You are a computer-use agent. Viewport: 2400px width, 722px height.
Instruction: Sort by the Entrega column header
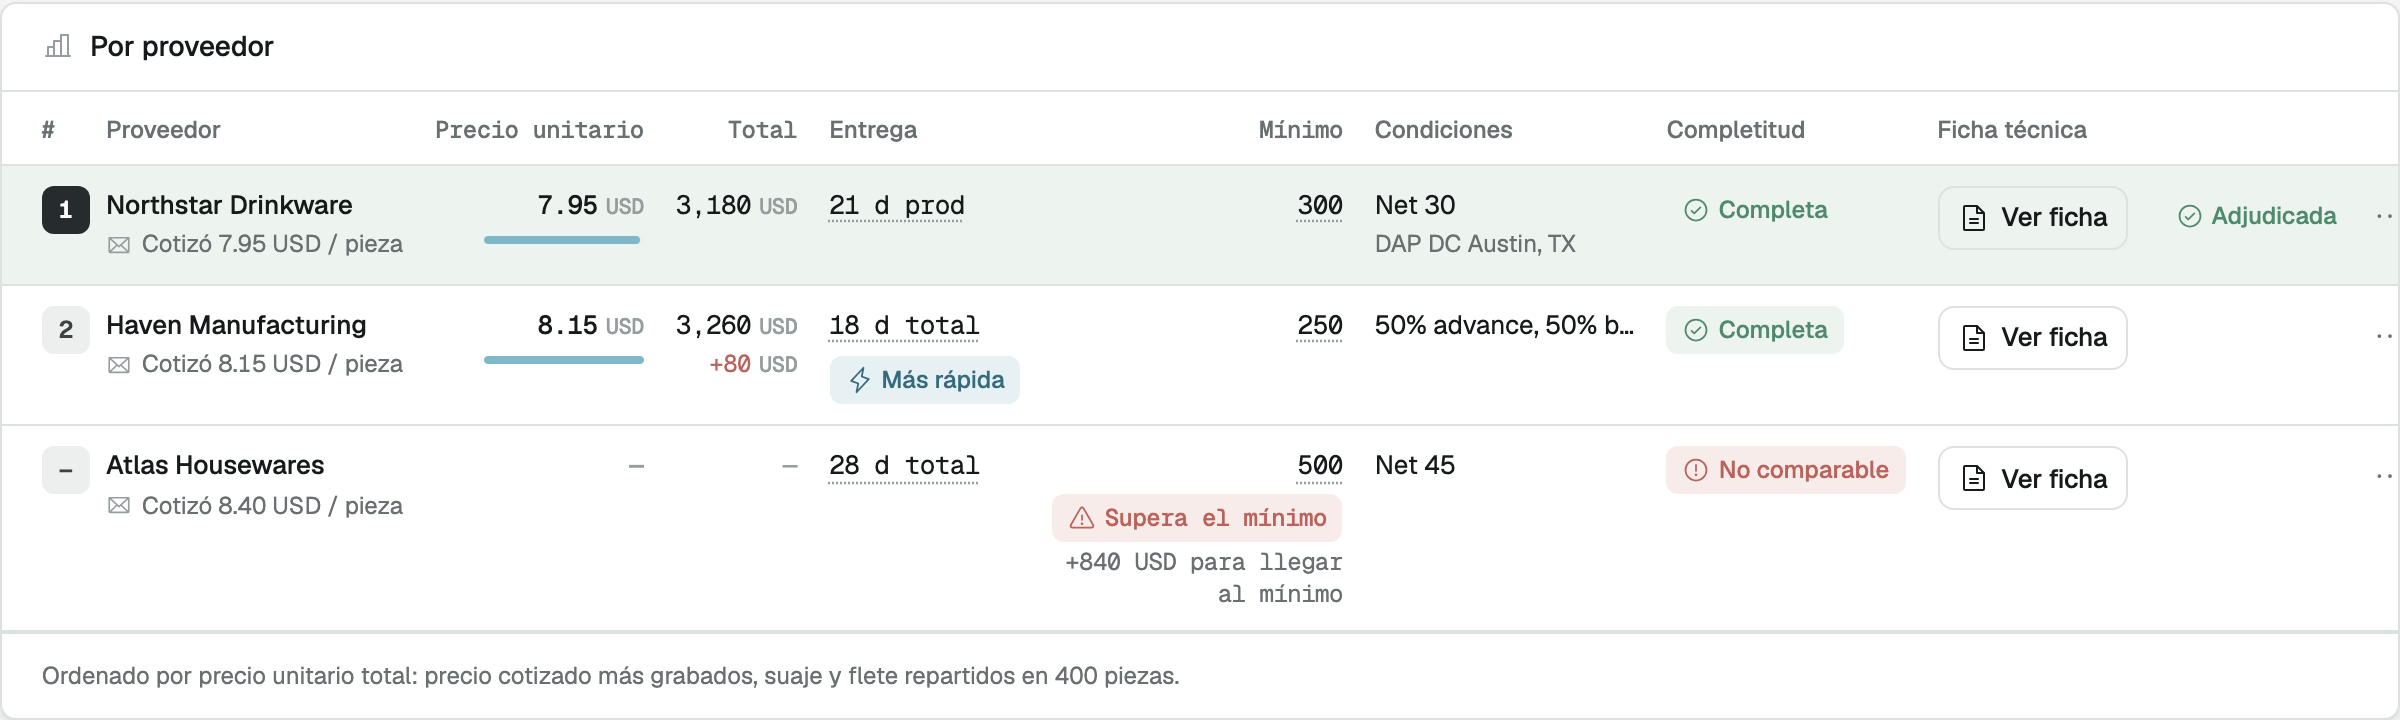click(873, 130)
